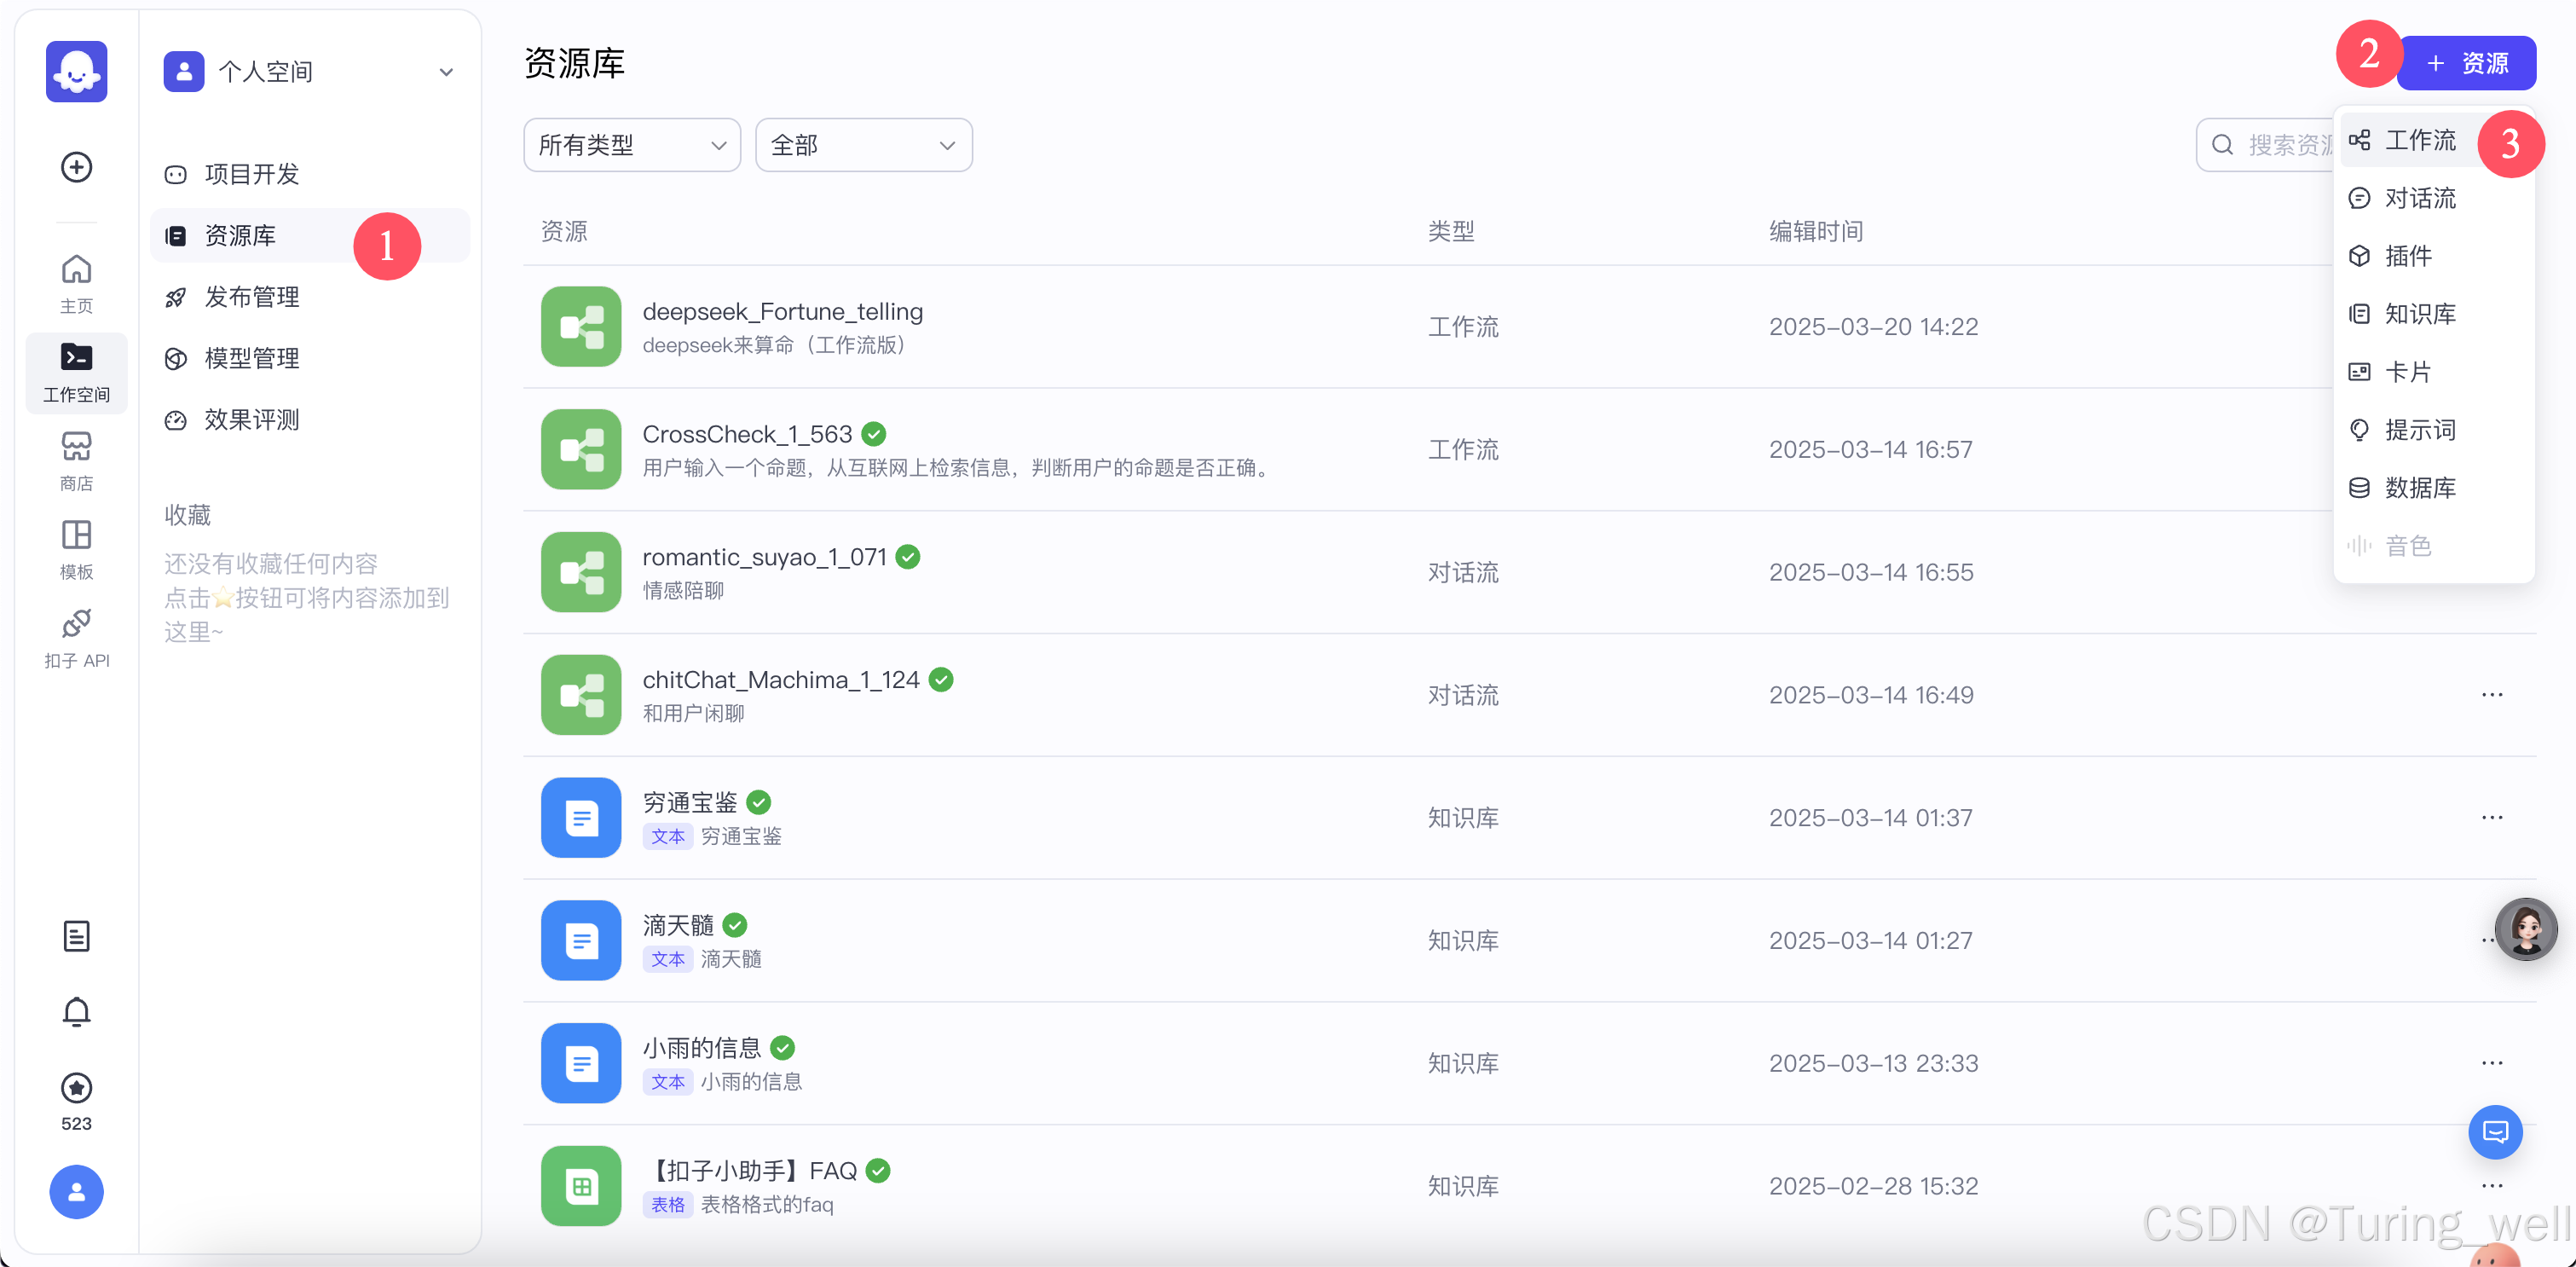Screen dimensions: 2576x1267
Task: Select 插件 from the resource menu
Action: (x=2407, y=256)
